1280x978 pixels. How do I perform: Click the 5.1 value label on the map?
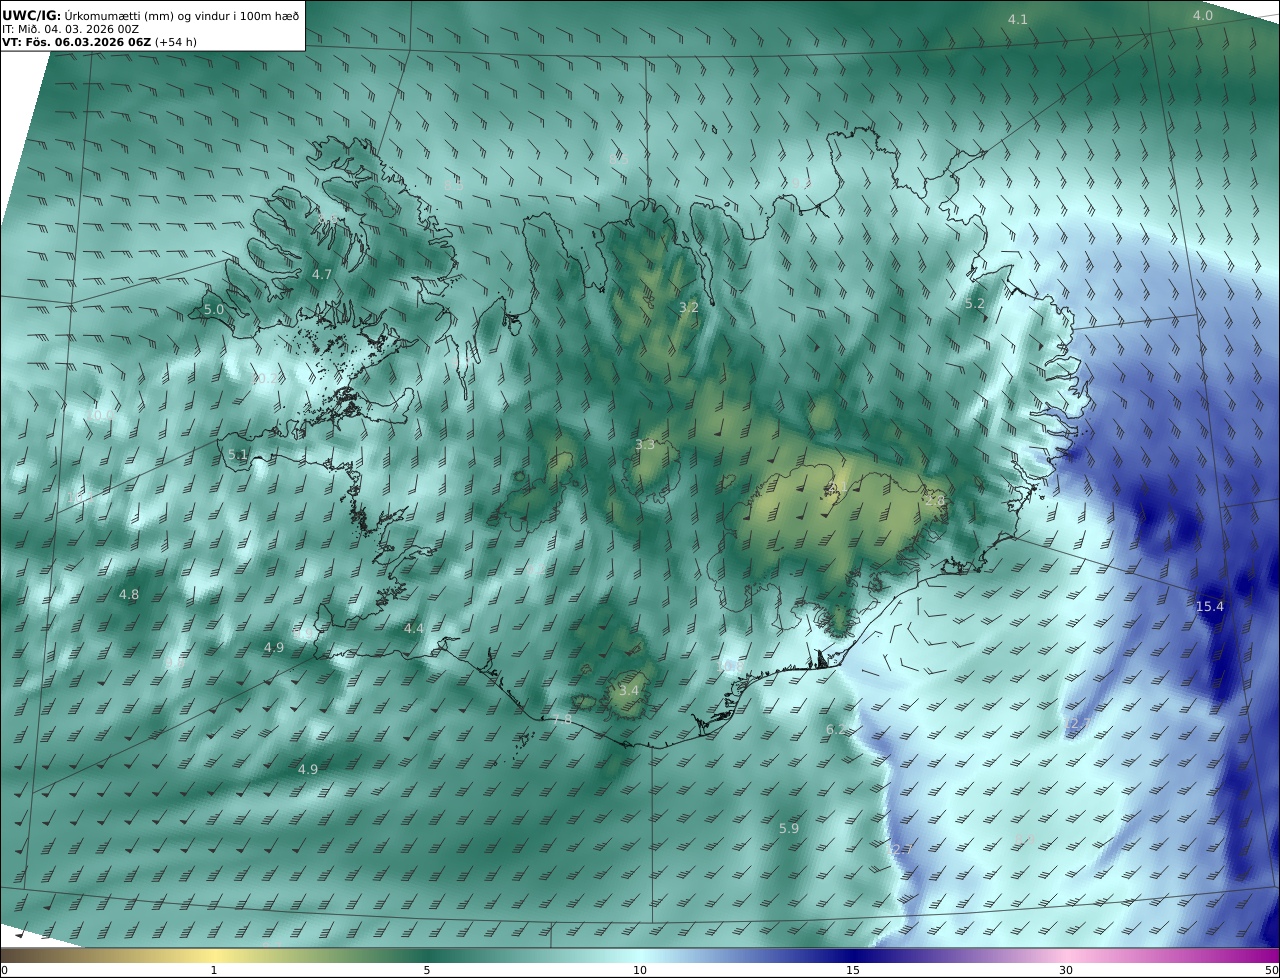click(237, 454)
